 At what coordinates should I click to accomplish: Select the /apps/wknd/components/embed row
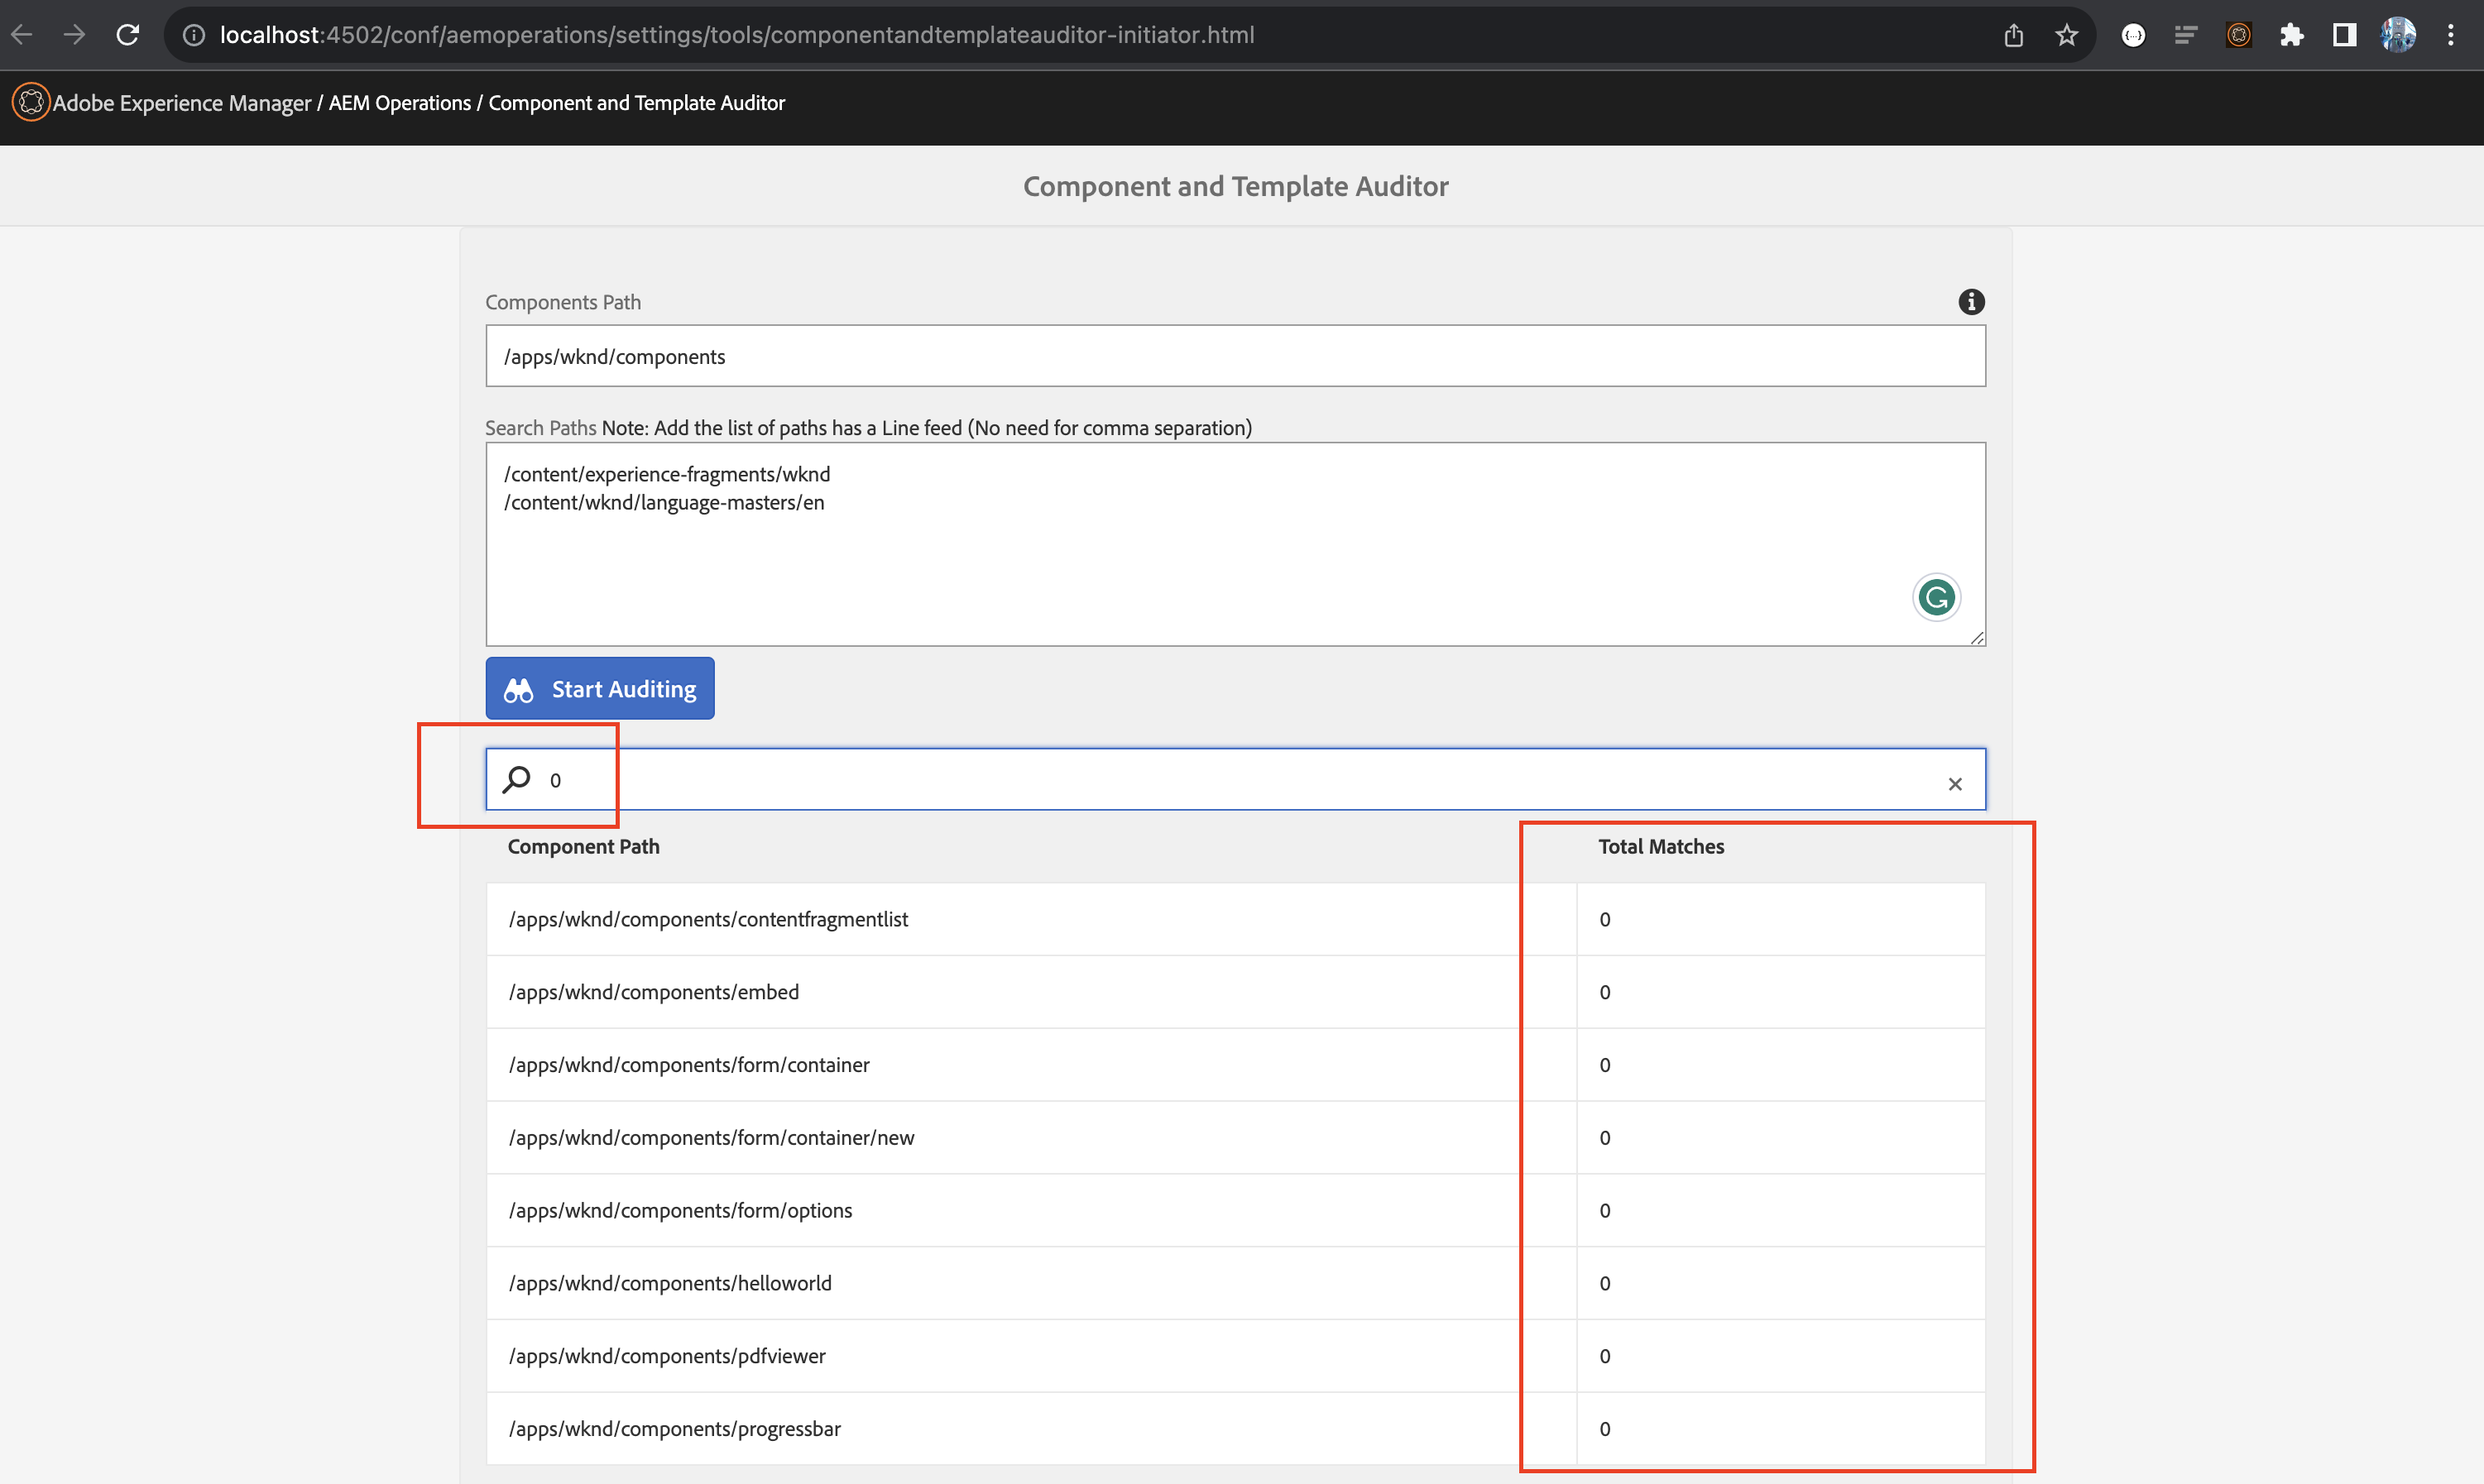(x=1236, y=992)
